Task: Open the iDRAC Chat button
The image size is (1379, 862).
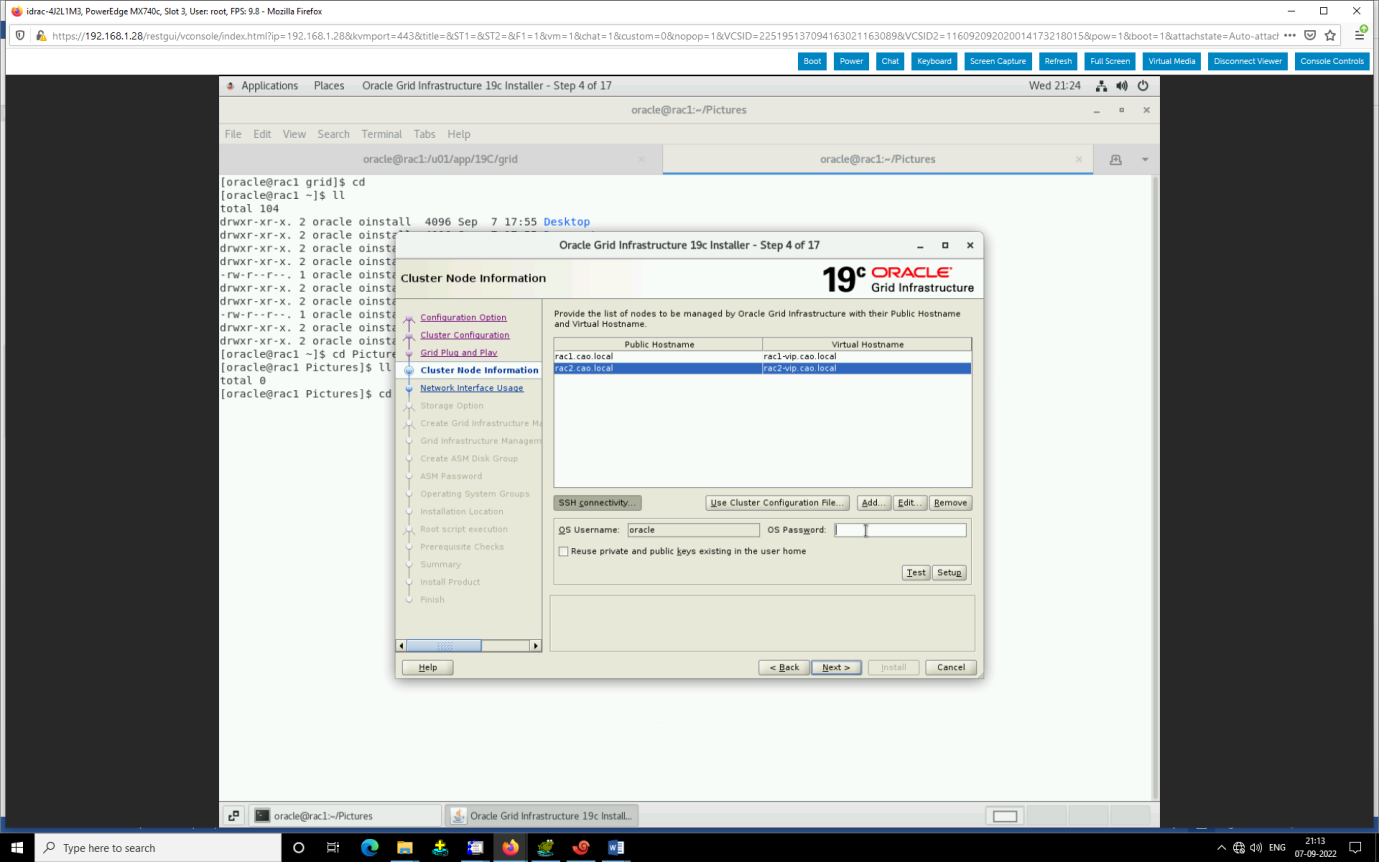Action: [890, 61]
